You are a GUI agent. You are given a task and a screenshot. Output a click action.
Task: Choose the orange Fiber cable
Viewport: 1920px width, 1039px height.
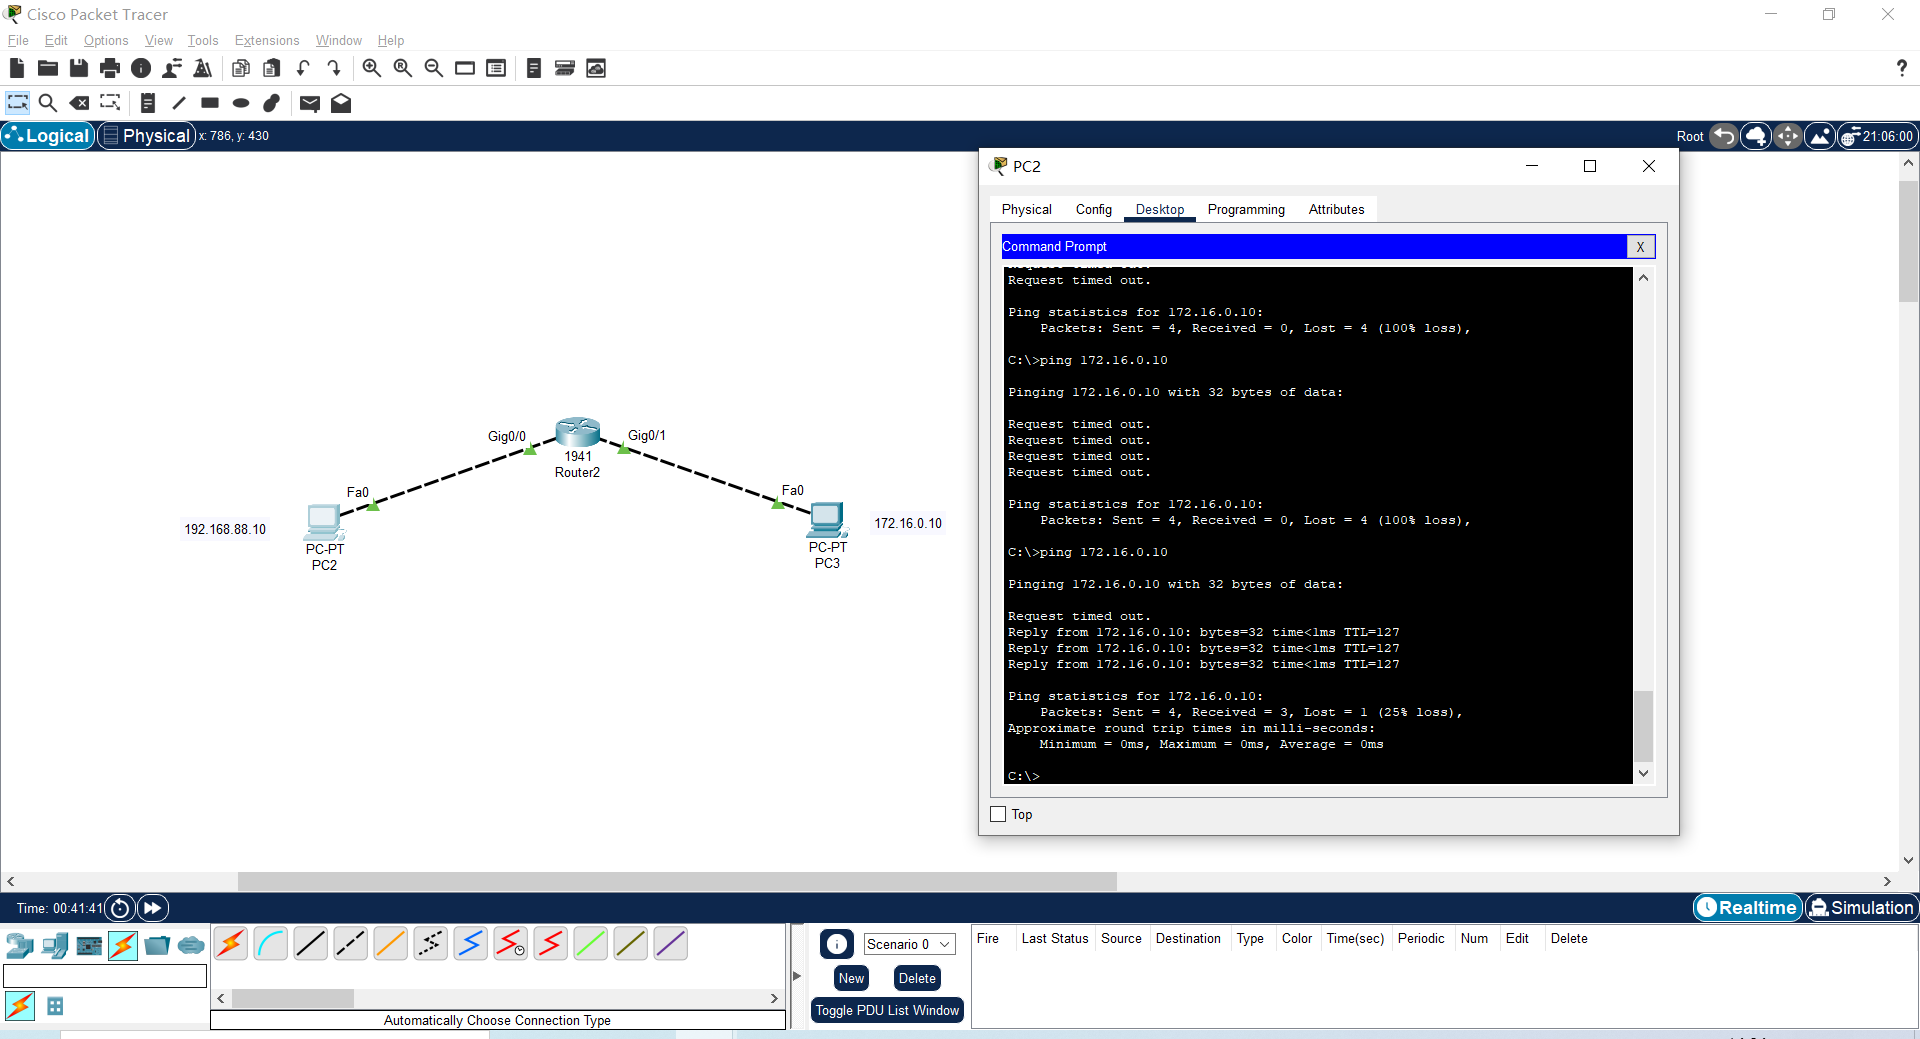pos(391,944)
